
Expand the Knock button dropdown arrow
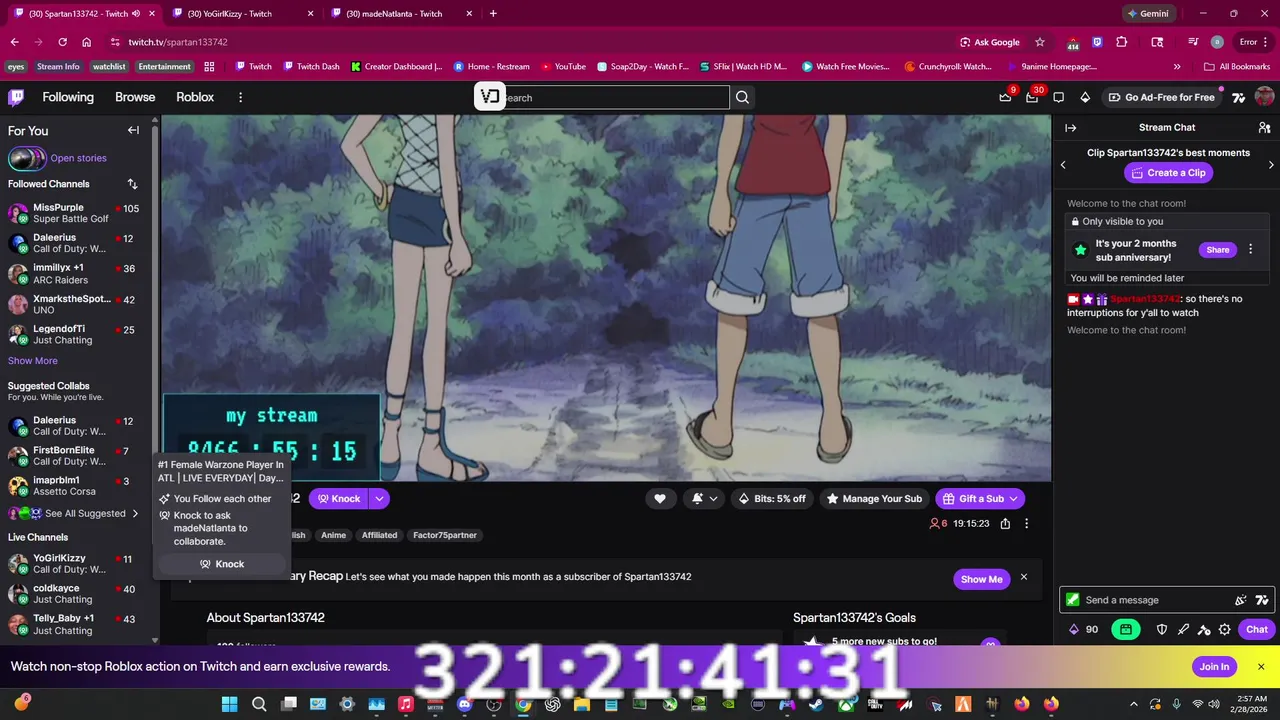379,498
